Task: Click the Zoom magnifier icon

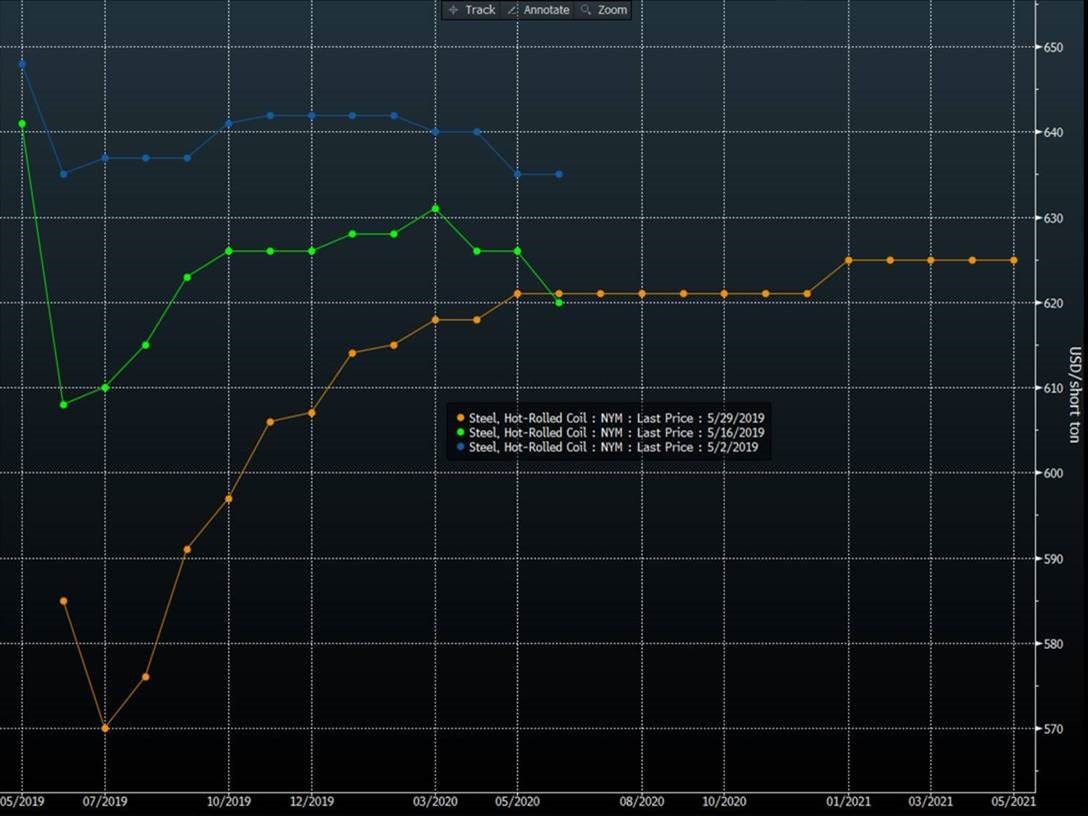Action: (586, 10)
